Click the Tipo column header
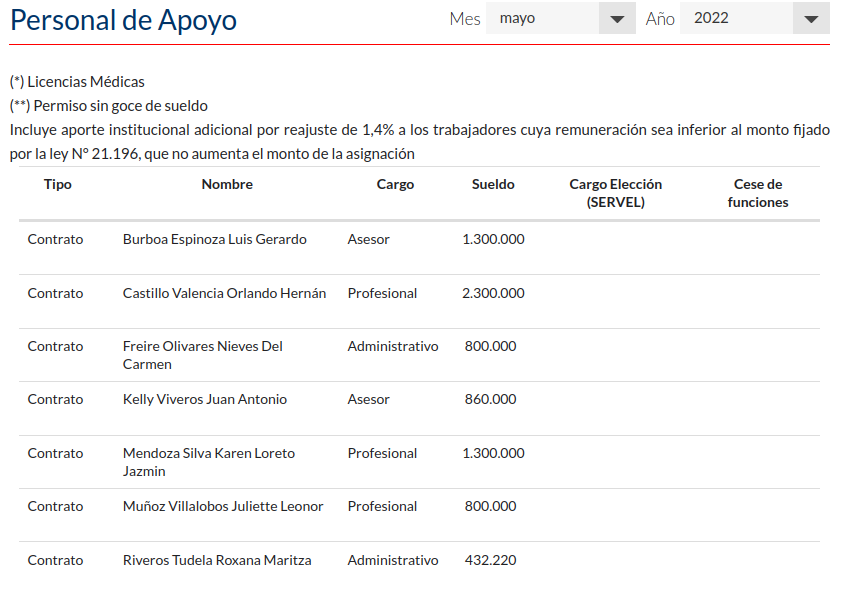This screenshot has width=859, height=601. [58, 184]
